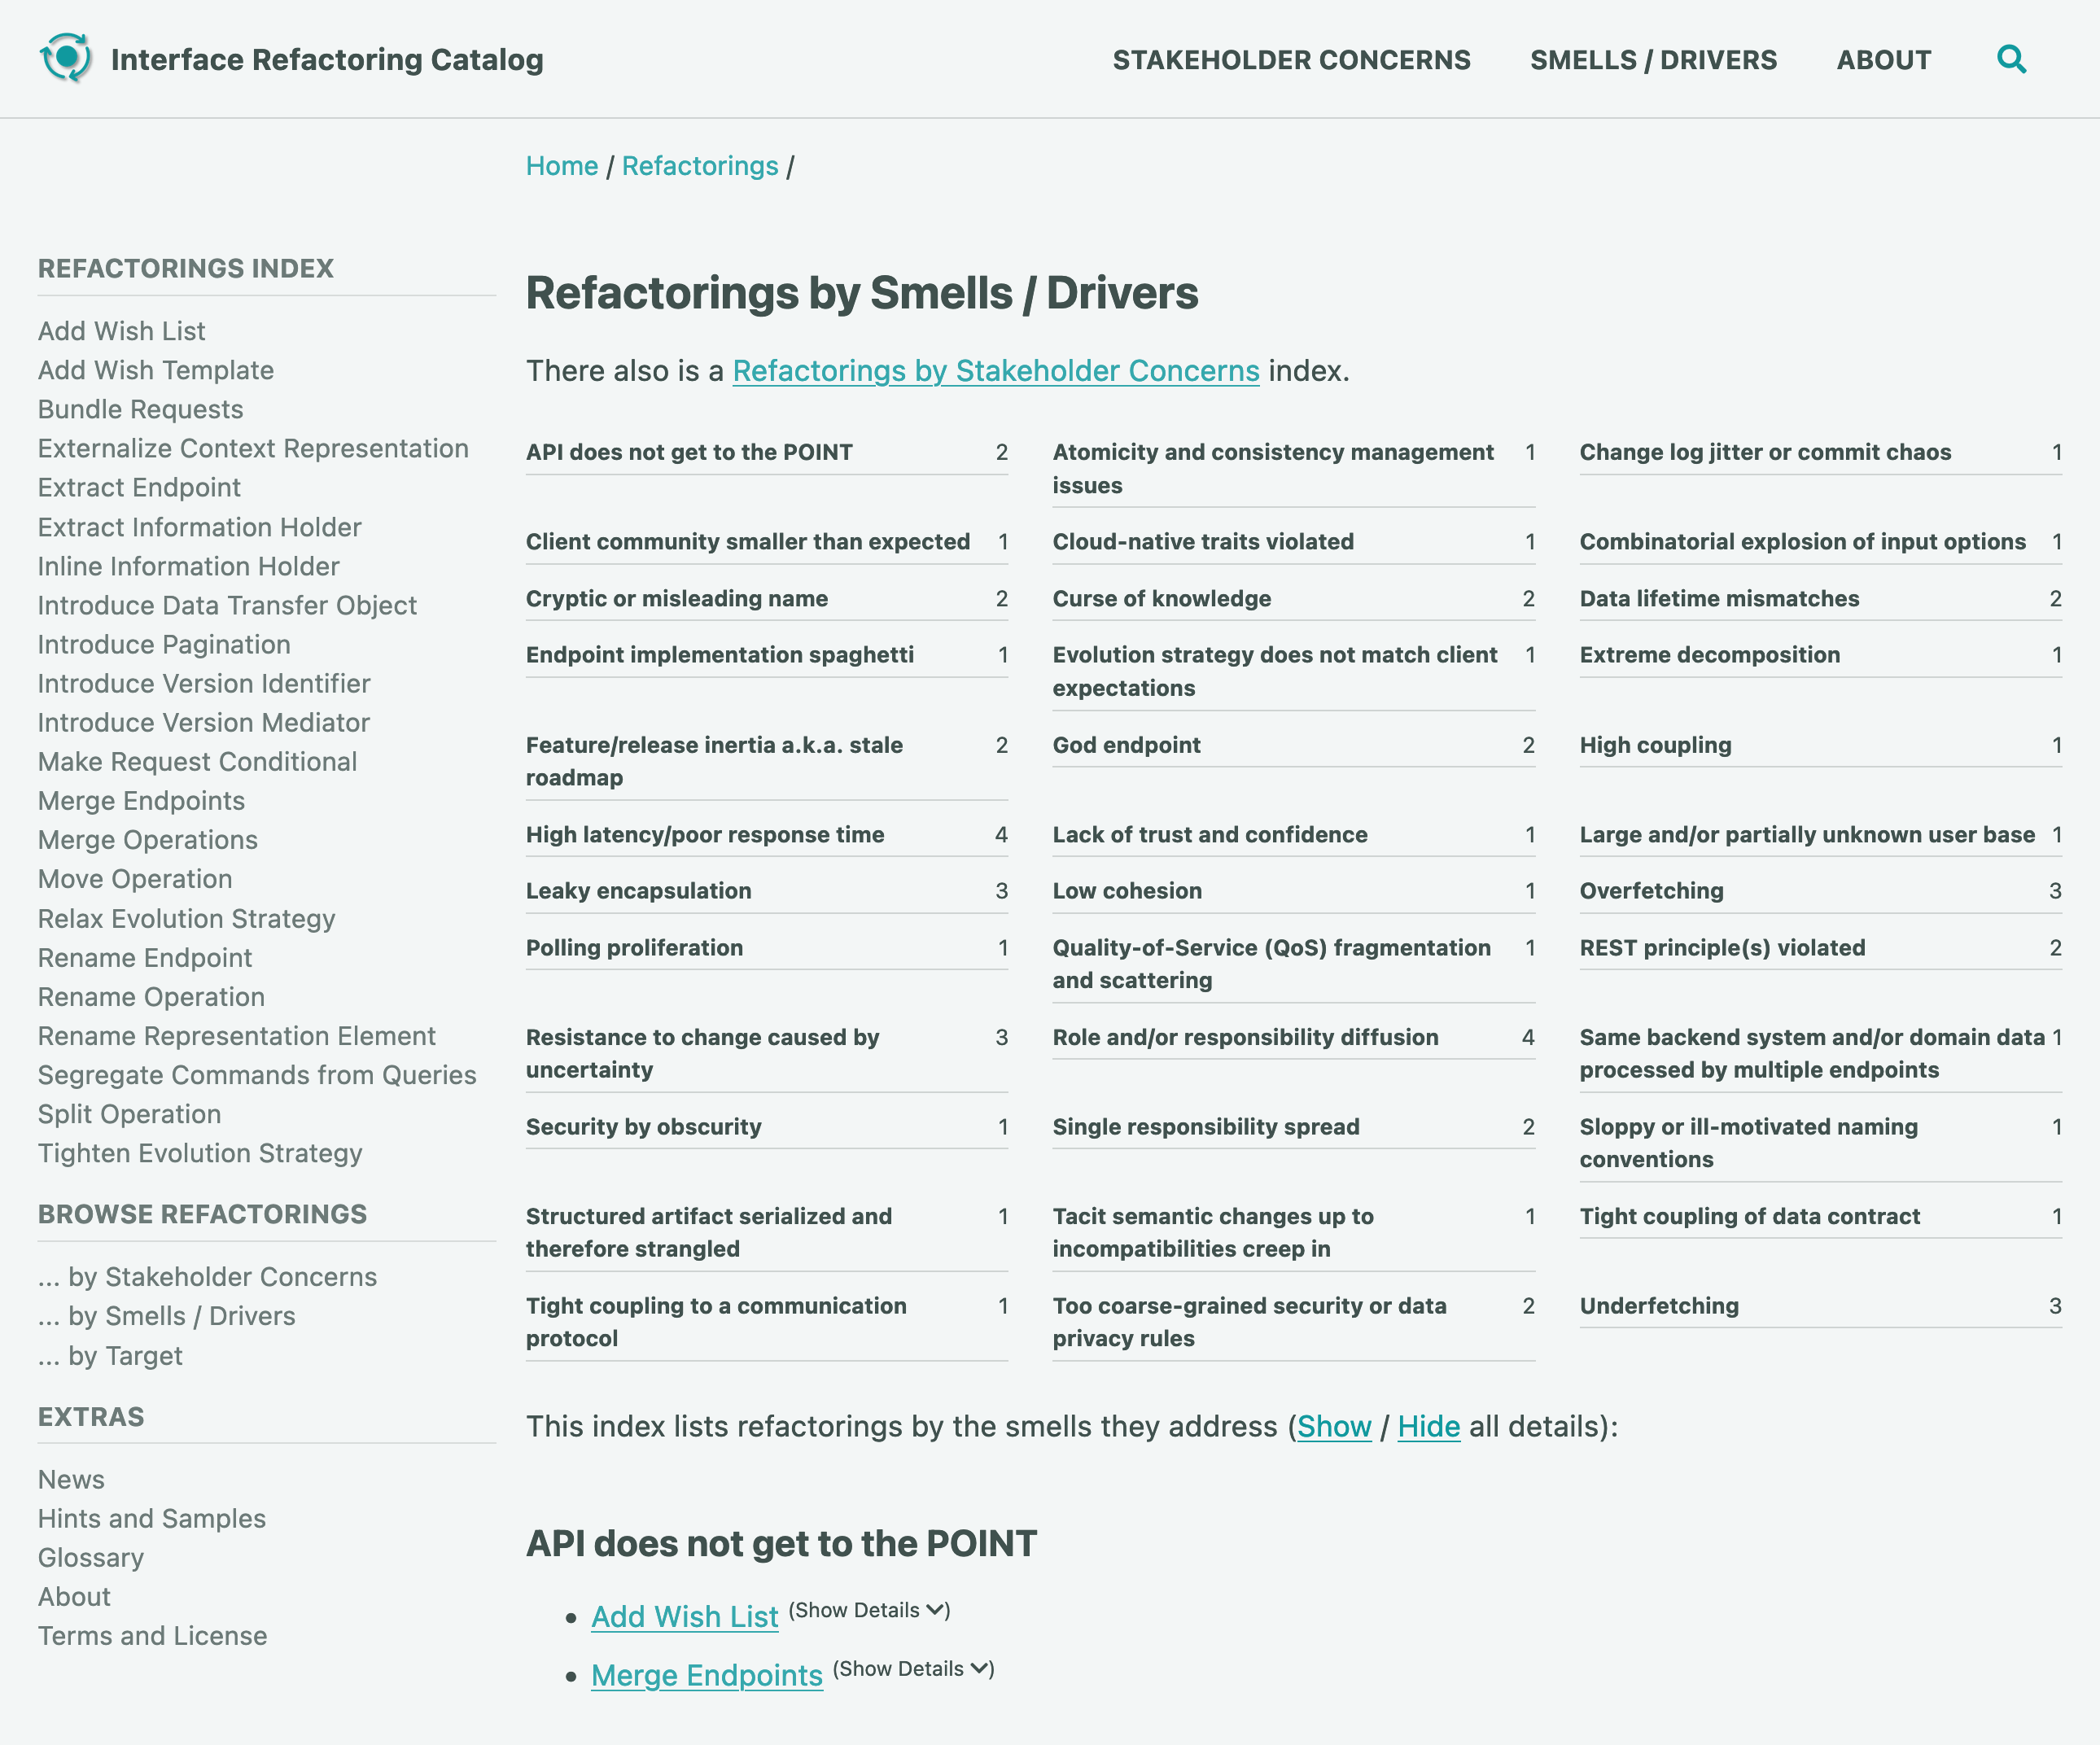Click the Refactorings breadcrumb link
This screenshot has height=1745, width=2100.
[699, 164]
